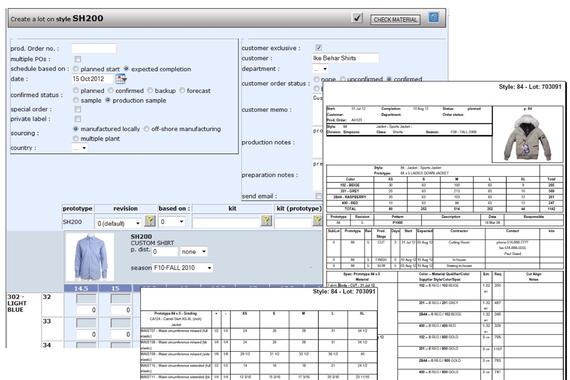Open the help icon beside revision dropdown
The width and height of the screenshot is (570, 380).
click(x=150, y=220)
